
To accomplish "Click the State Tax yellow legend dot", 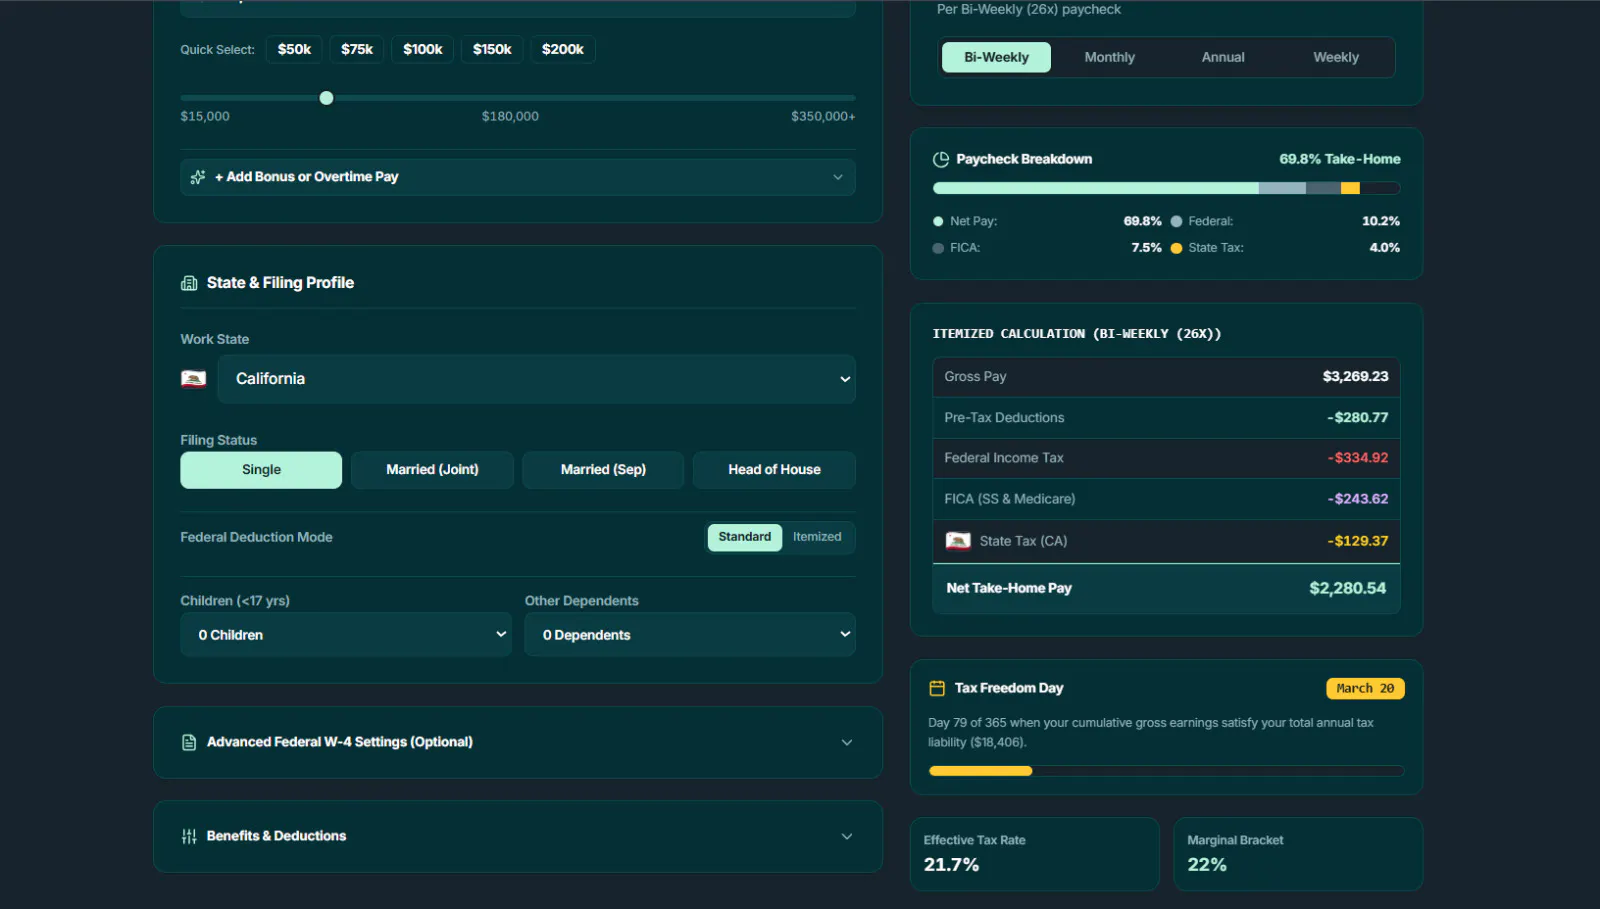I will point(1177,248).
